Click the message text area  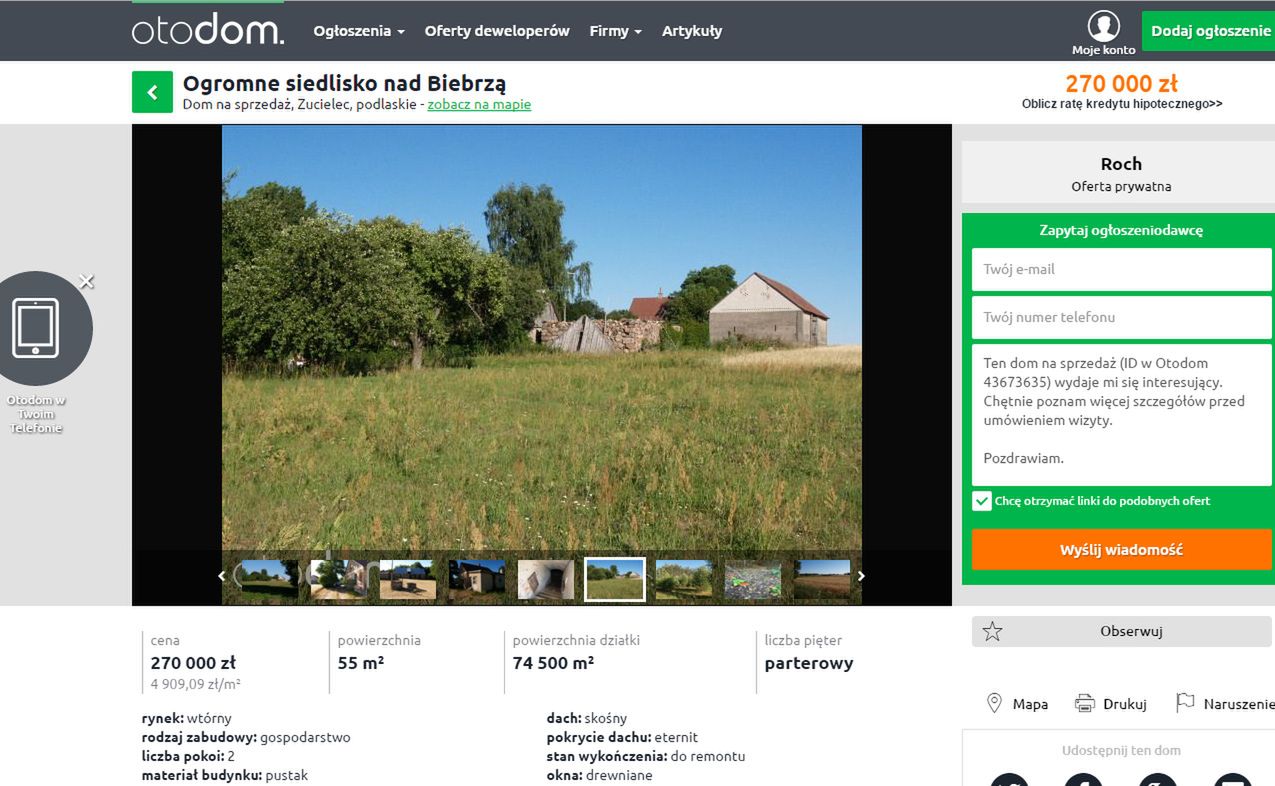tap(1121, 415)
